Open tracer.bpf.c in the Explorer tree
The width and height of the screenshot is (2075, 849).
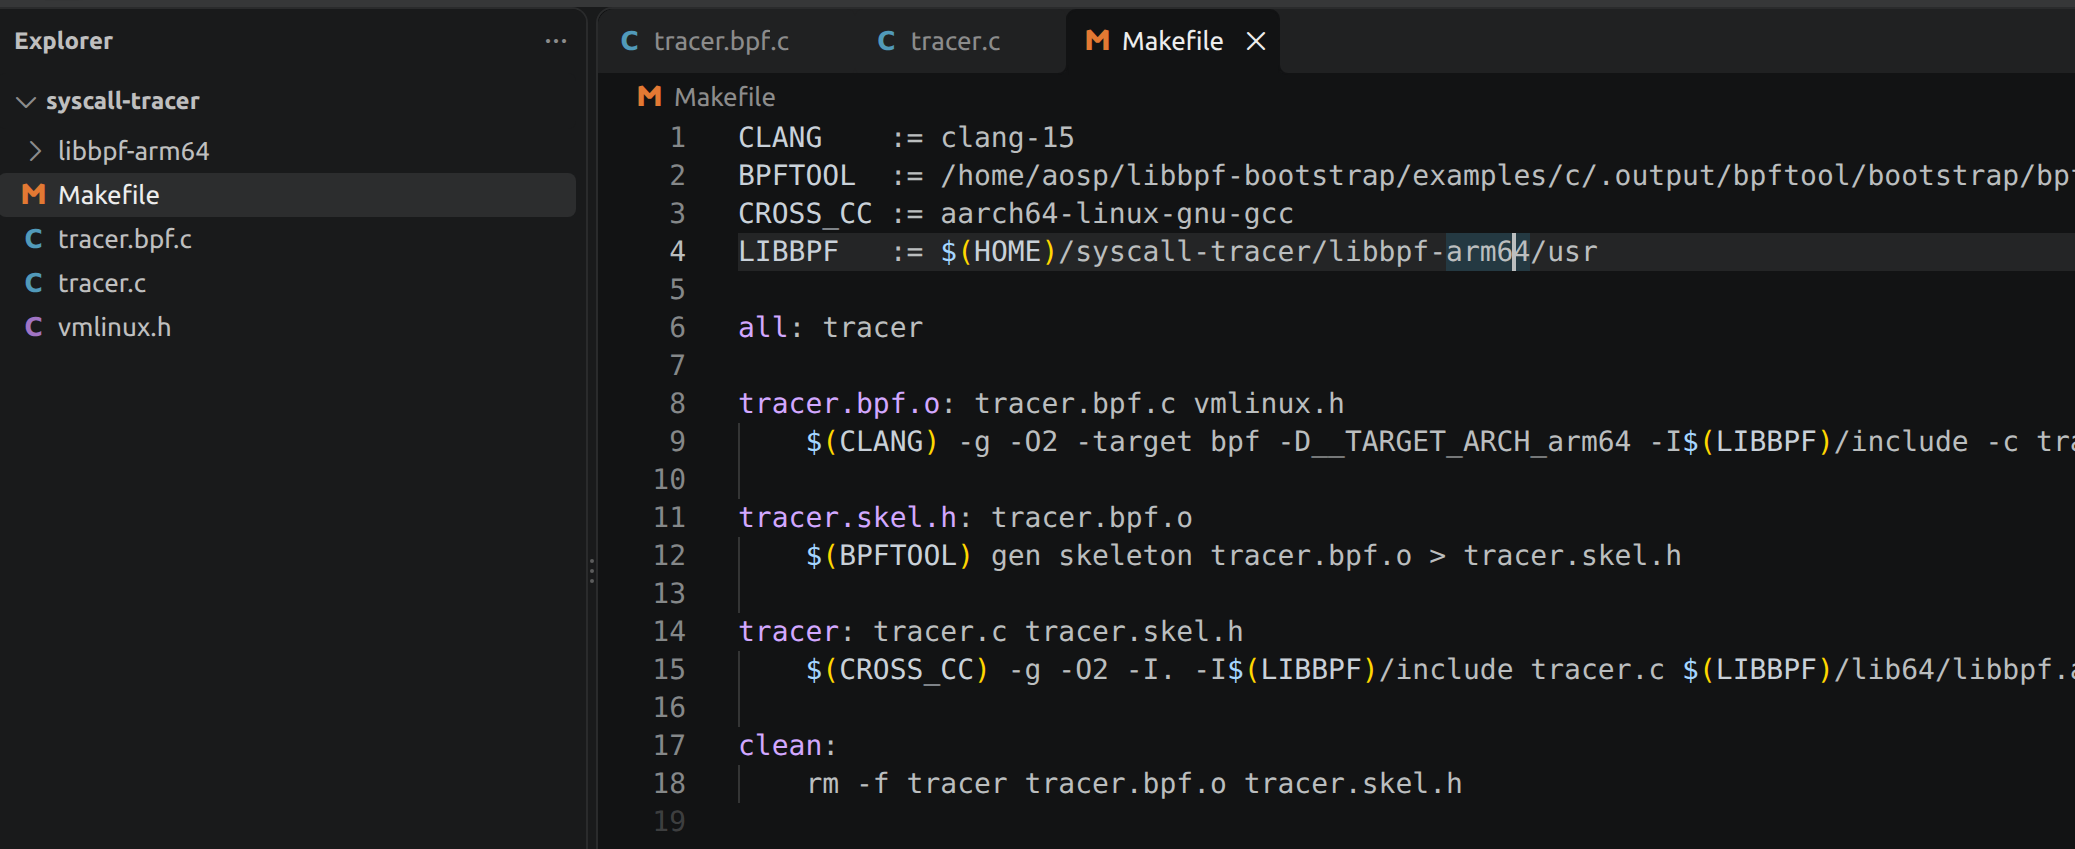coord(288,239)
